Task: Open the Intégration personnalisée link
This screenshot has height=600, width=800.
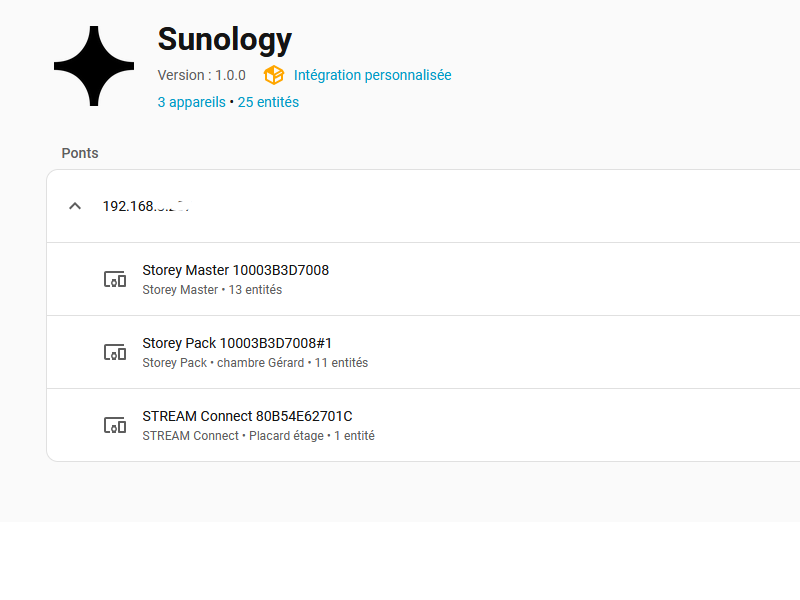Action: coord(372,75)
